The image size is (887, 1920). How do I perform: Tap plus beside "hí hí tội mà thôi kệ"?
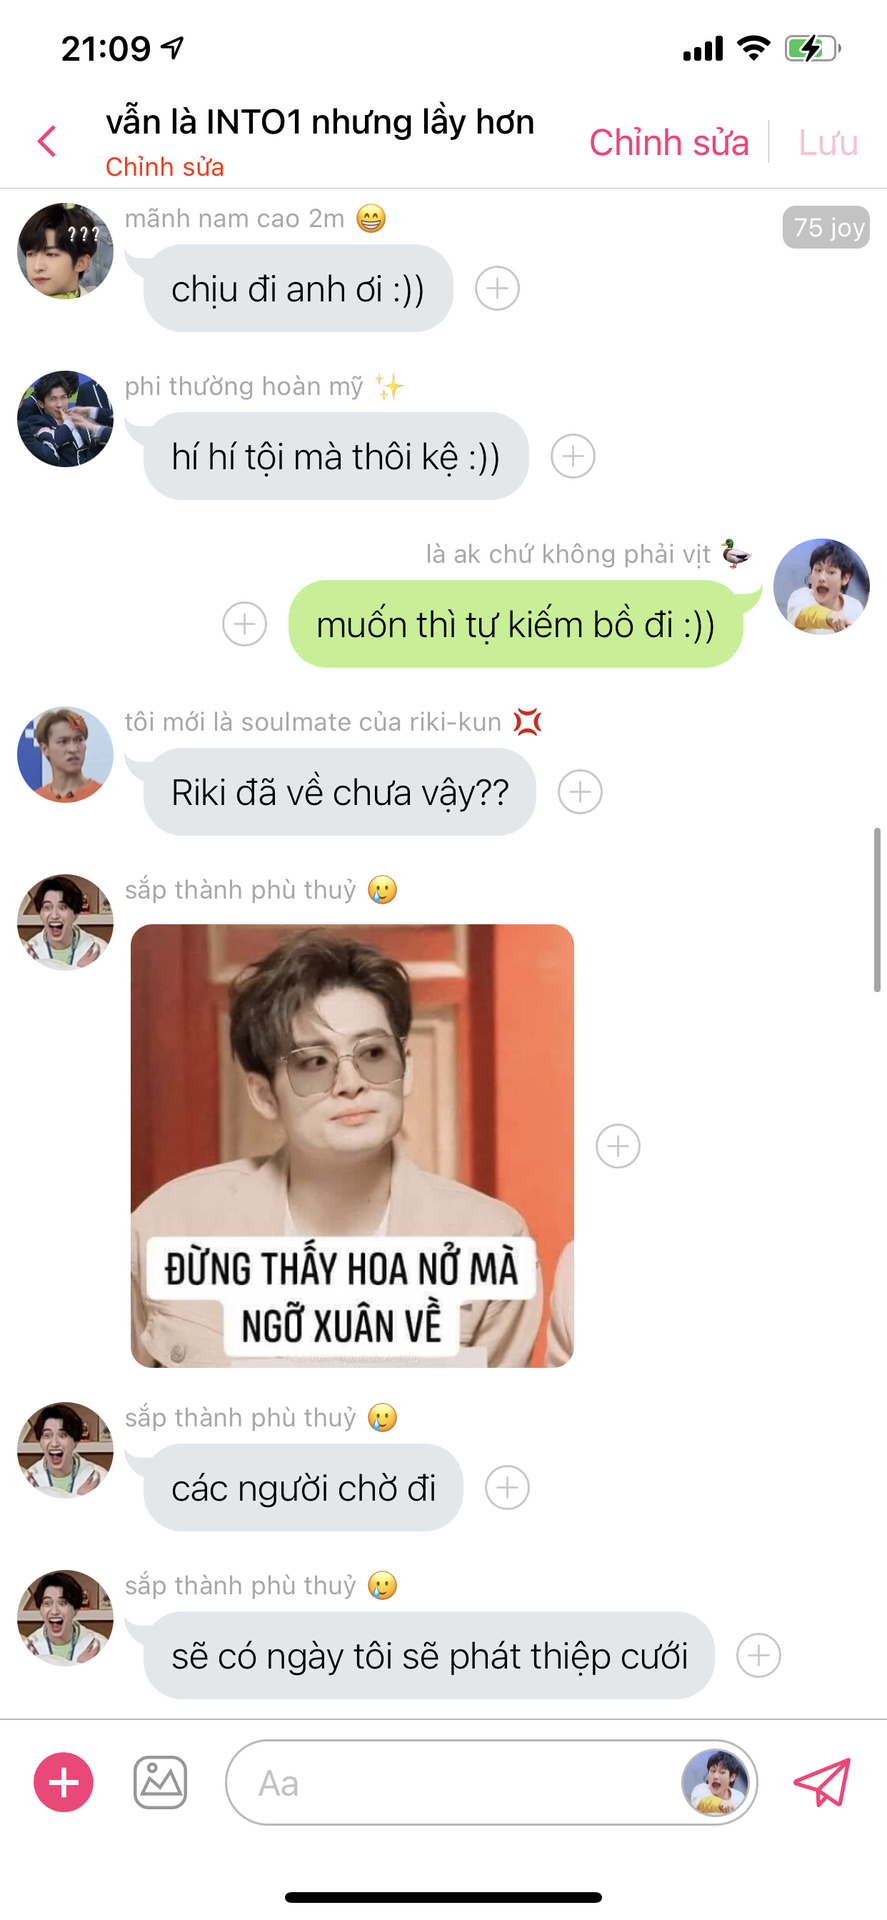pos(573,456)
